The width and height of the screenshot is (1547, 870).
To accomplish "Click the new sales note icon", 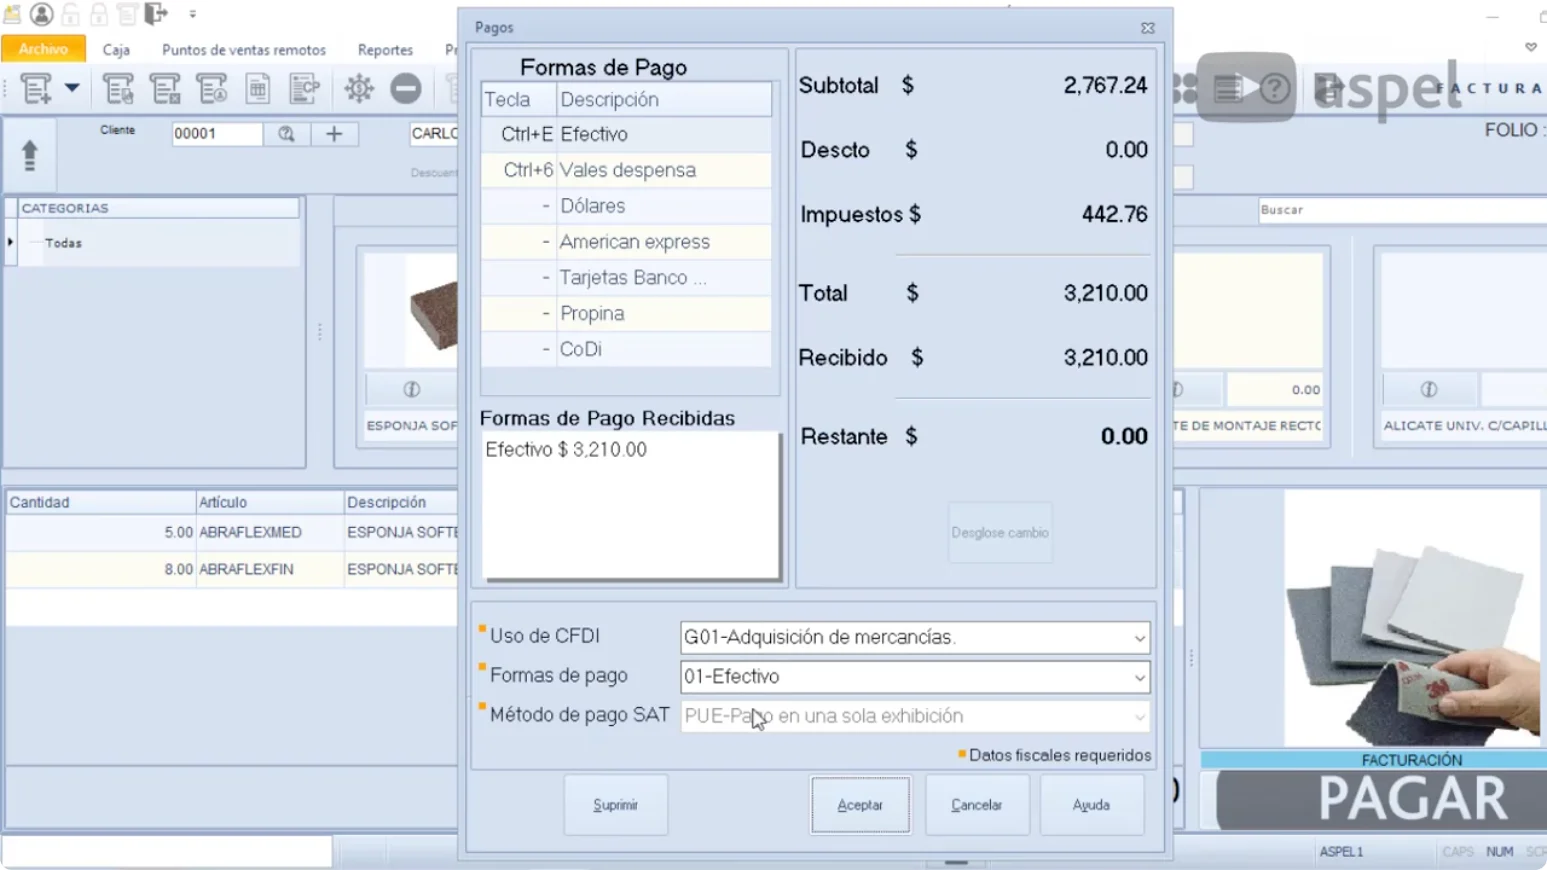I will (36, 89).
